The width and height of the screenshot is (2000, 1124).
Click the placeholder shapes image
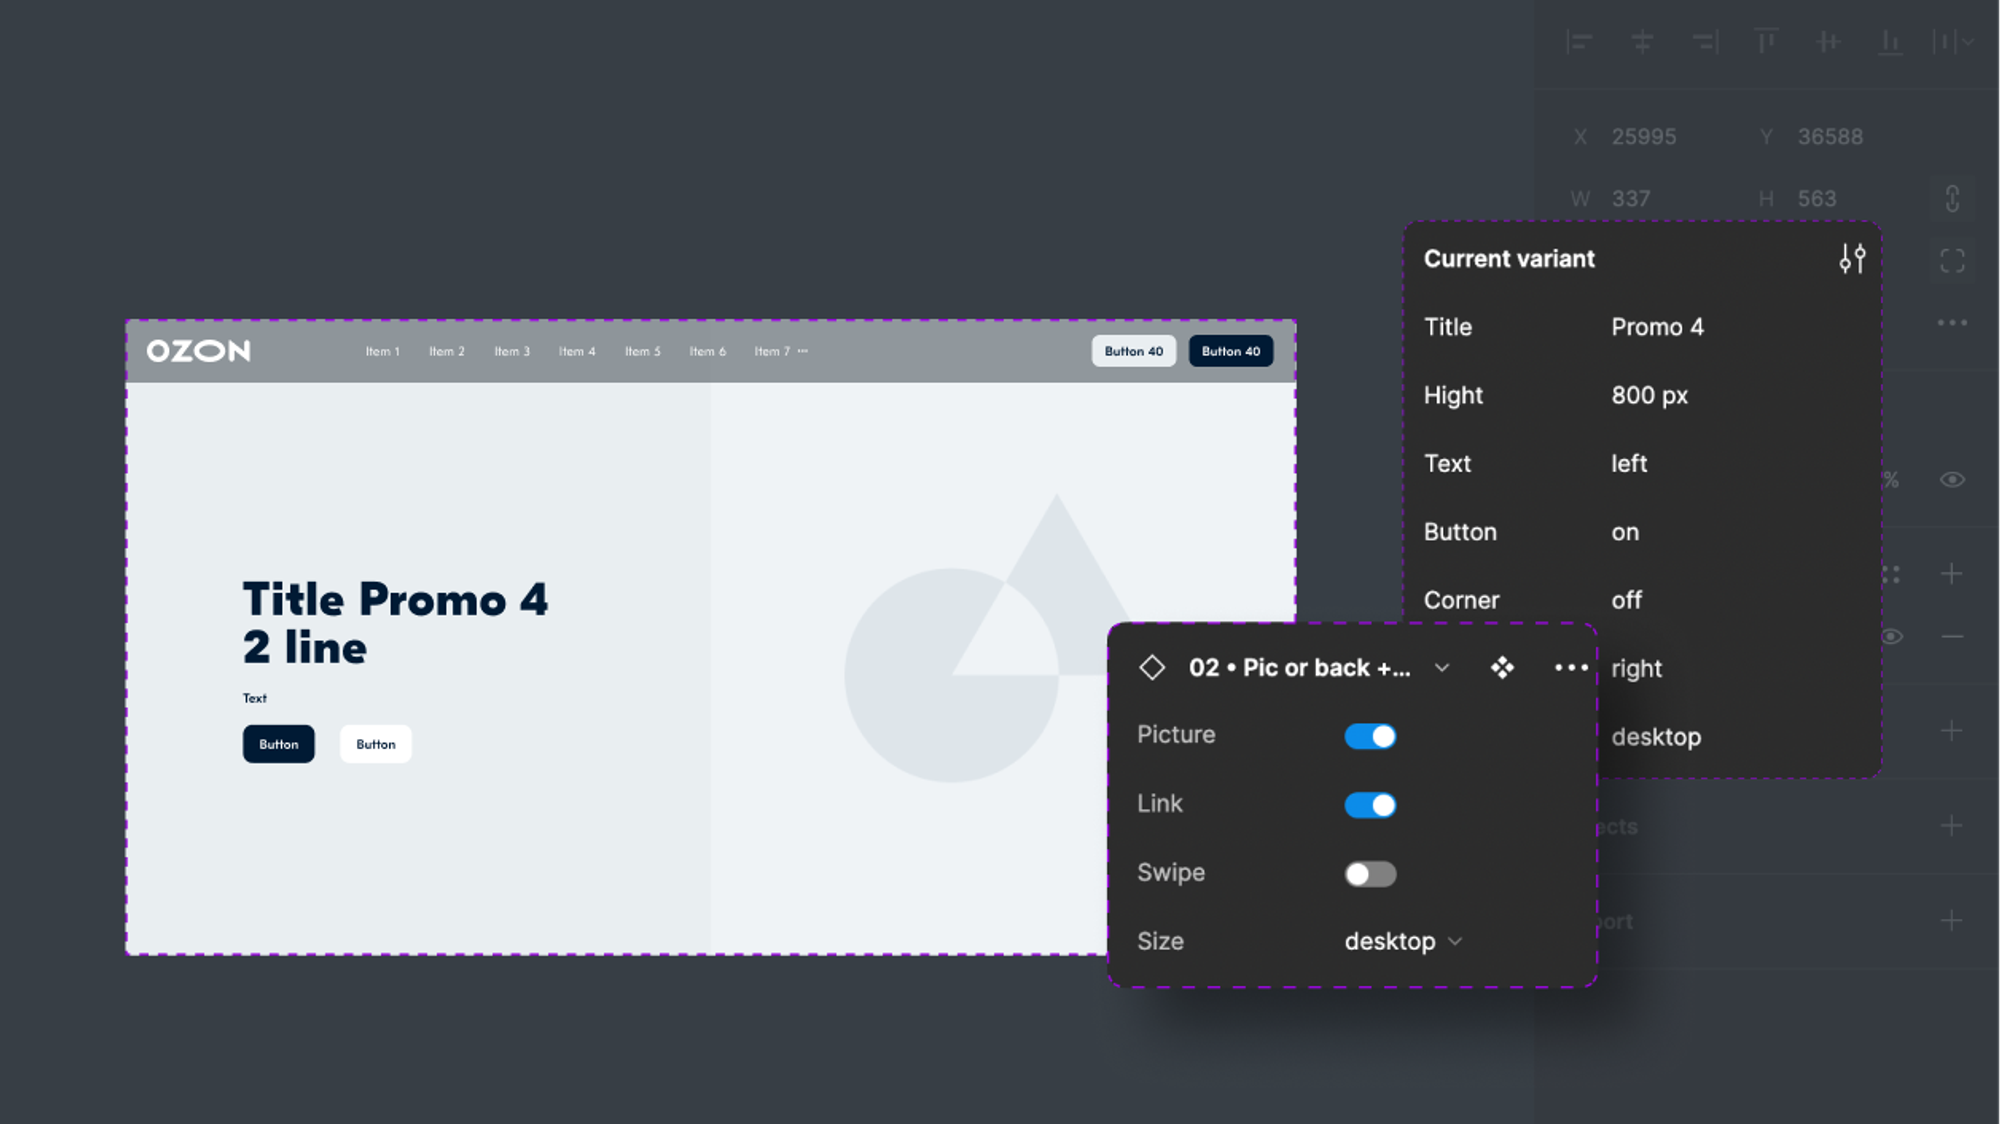pyautogui.click(x=990, y=638)
